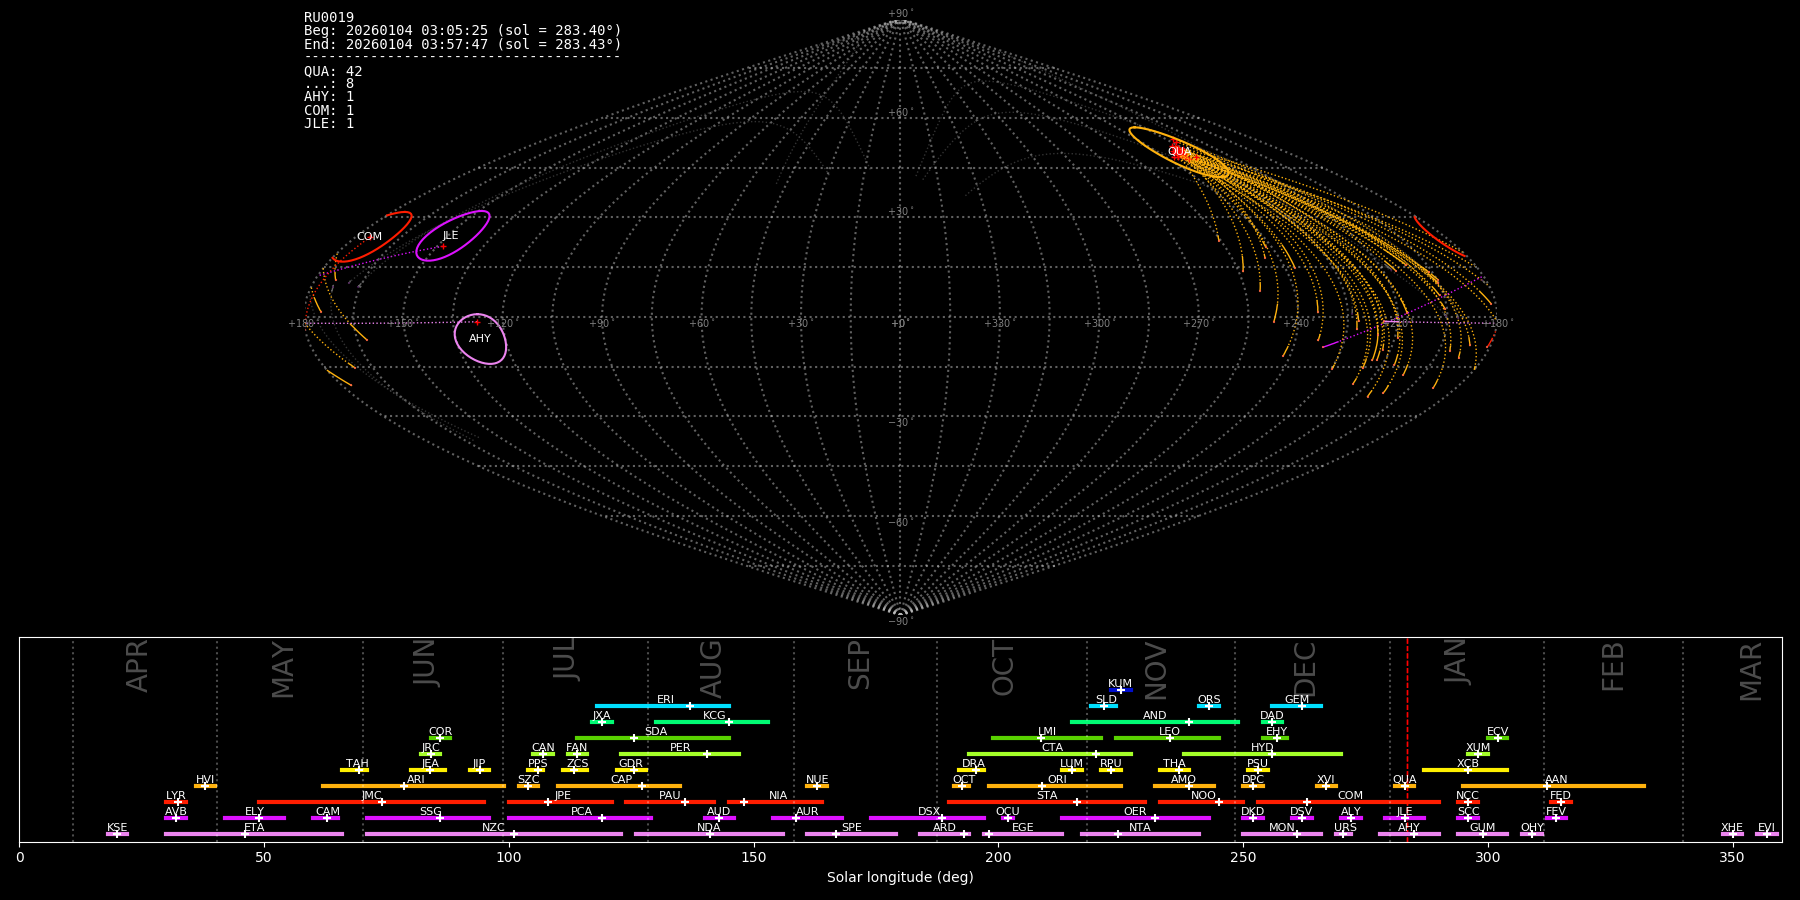The height and width of the screenshot is (900, 1800).
Task: Select the red dashed current solar longitude line
Action: point(1407,740)
